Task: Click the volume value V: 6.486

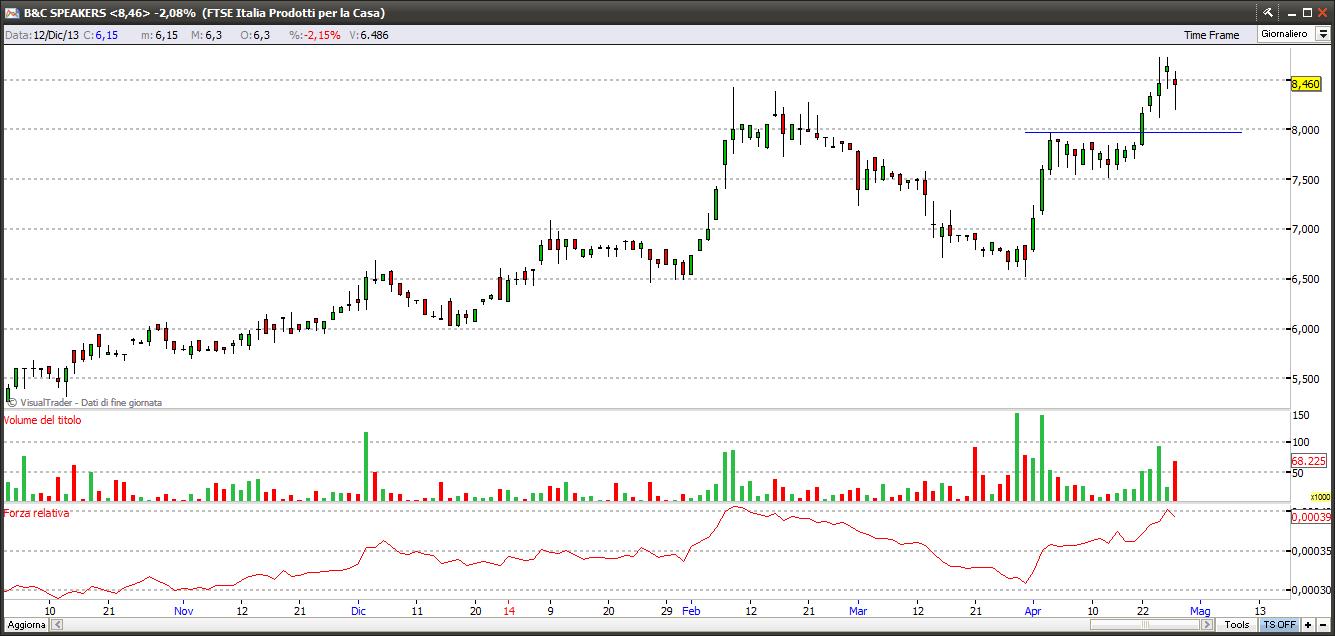Action: 369,35
